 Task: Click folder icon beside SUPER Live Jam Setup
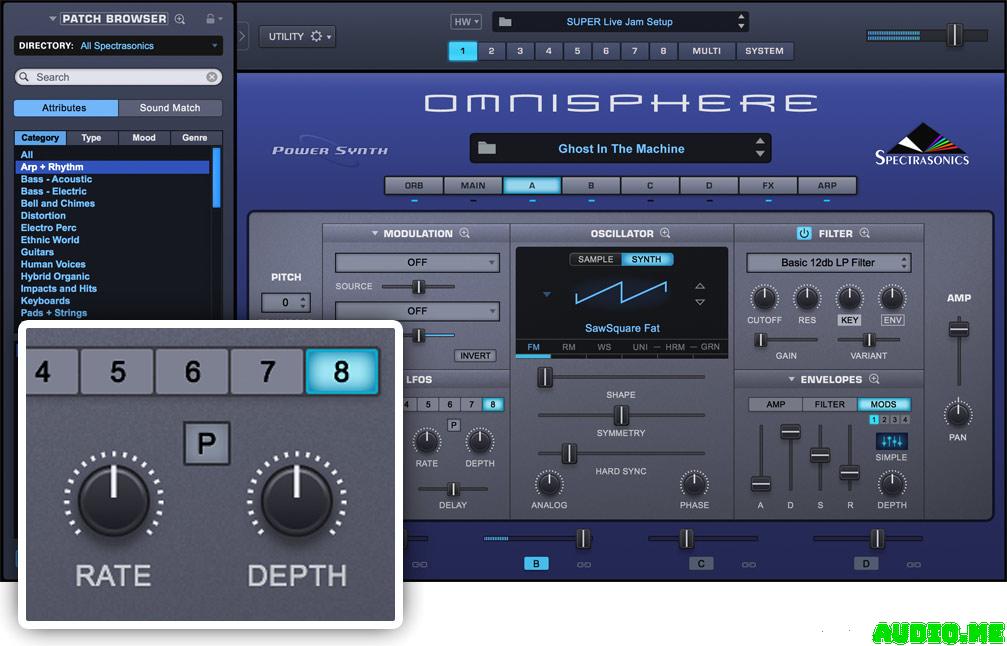point(505,22)
